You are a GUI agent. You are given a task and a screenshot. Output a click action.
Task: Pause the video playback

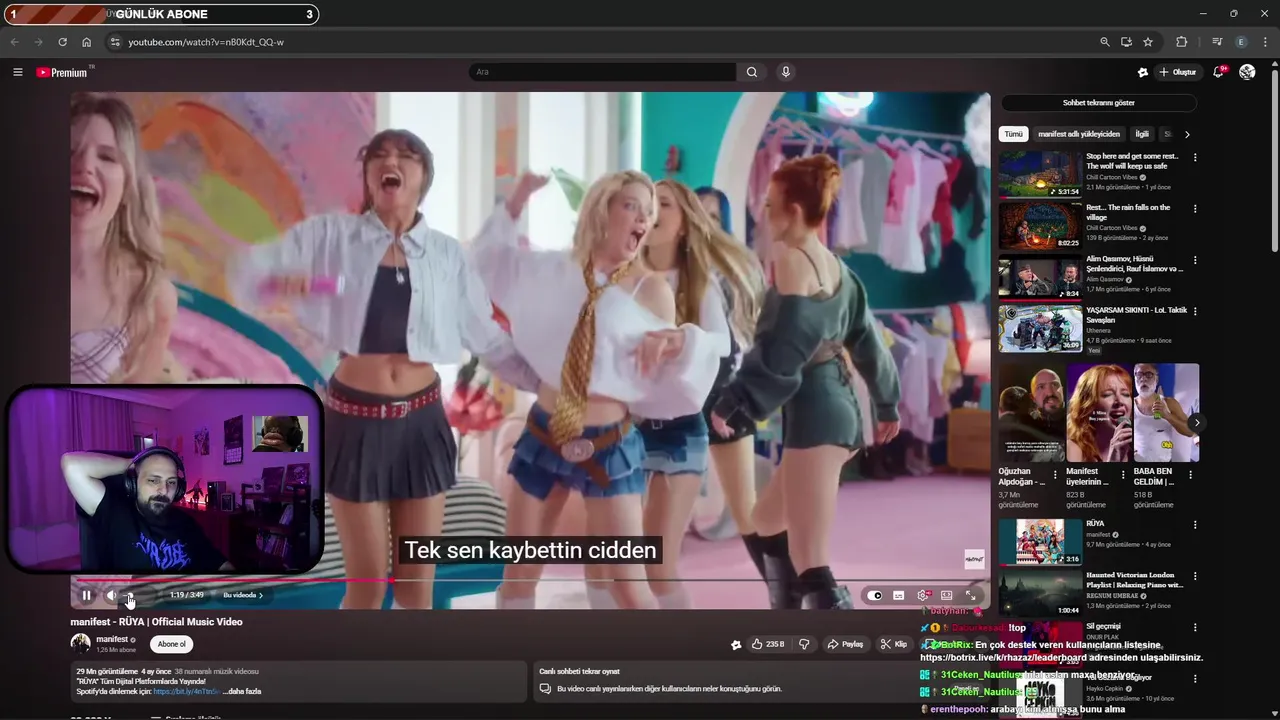coord(86,595)
